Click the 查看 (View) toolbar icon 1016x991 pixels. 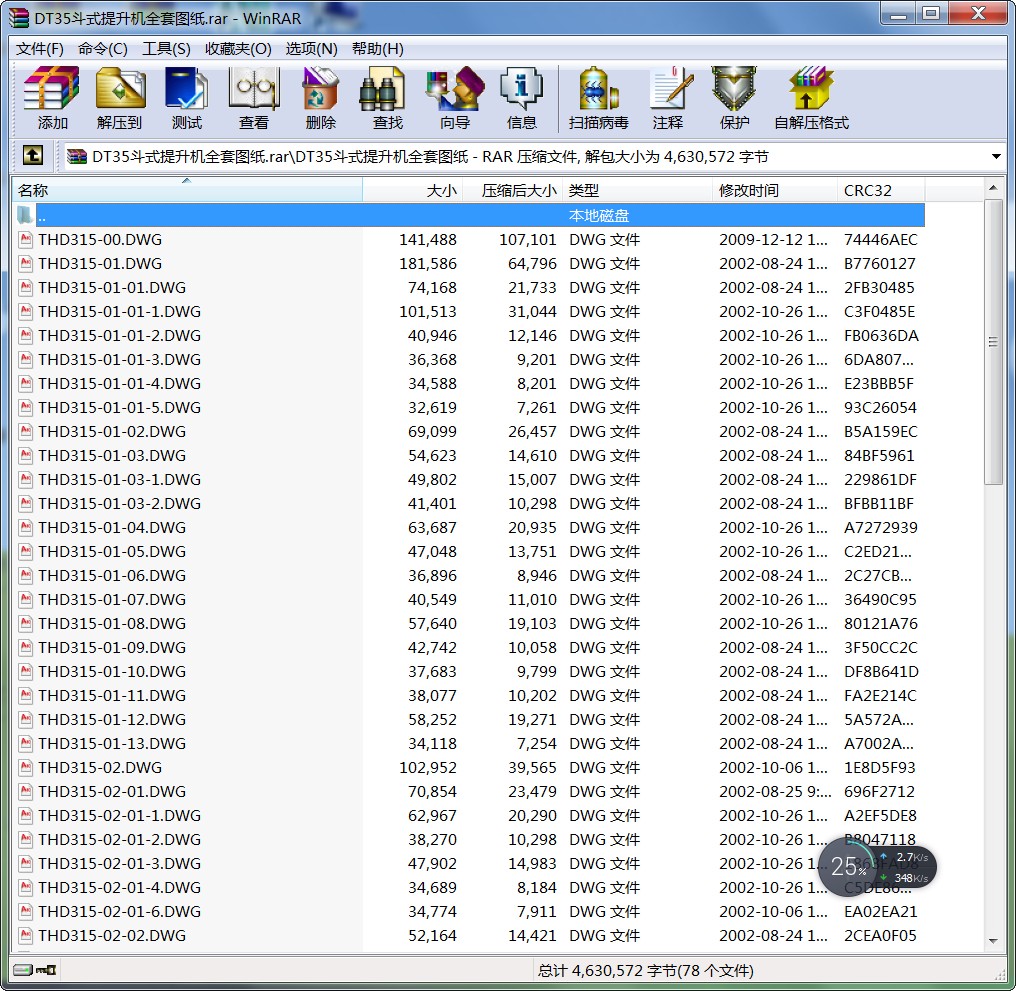pos(253,89)
